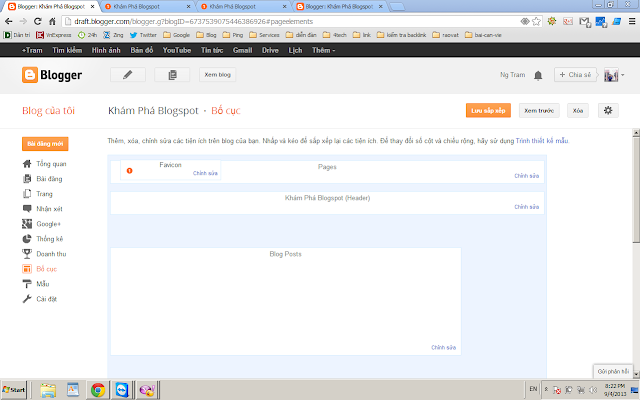Click the Blogger logo

52,75
